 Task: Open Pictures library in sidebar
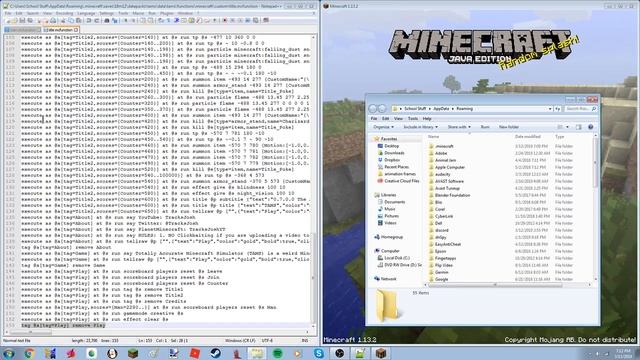(x=391, y=216)
